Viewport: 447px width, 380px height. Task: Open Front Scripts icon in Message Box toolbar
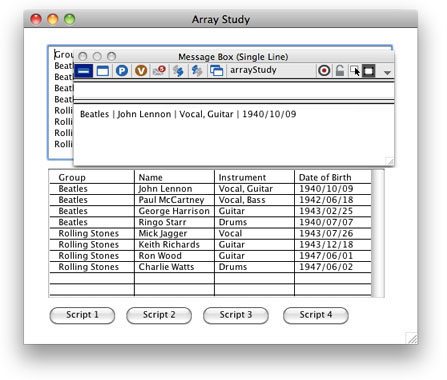click(178, 71)
